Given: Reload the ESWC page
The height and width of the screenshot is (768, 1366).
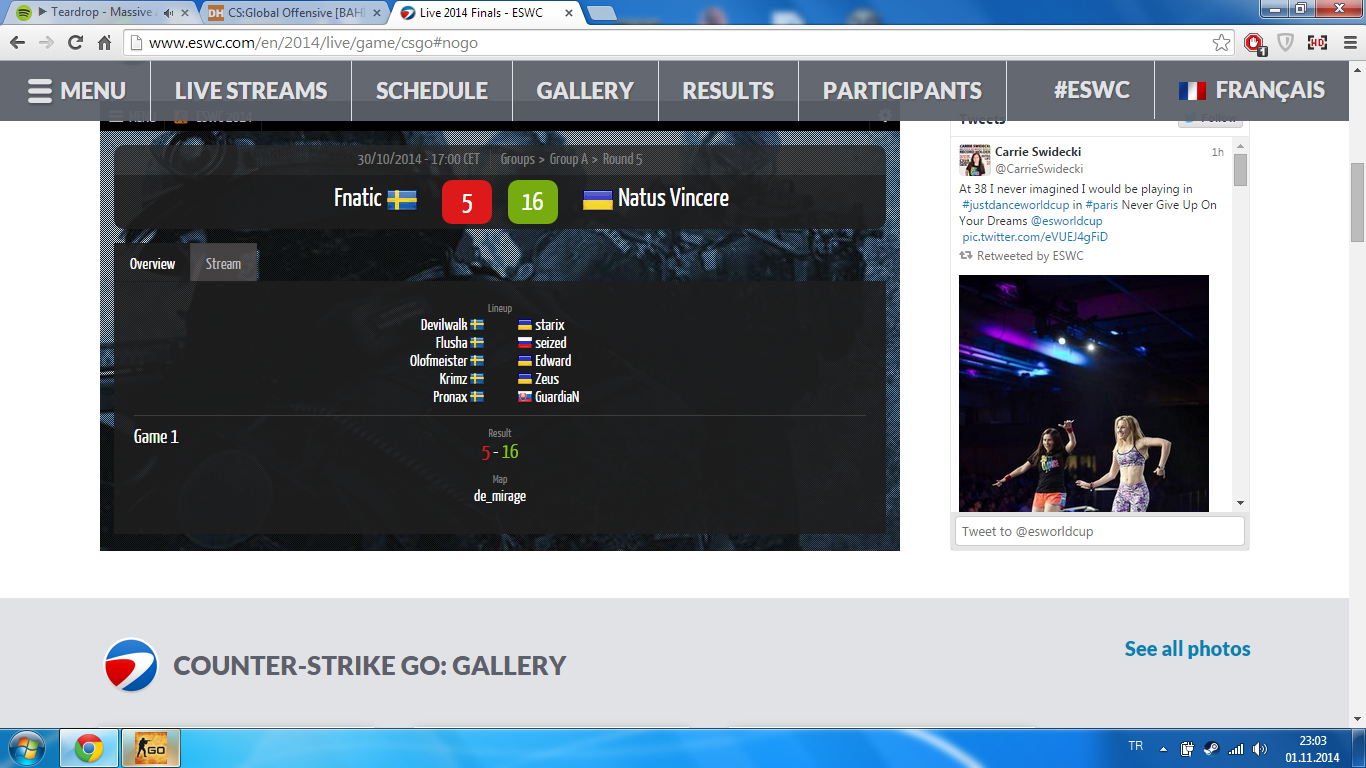Looking at the screenshot, I should 75,43.
